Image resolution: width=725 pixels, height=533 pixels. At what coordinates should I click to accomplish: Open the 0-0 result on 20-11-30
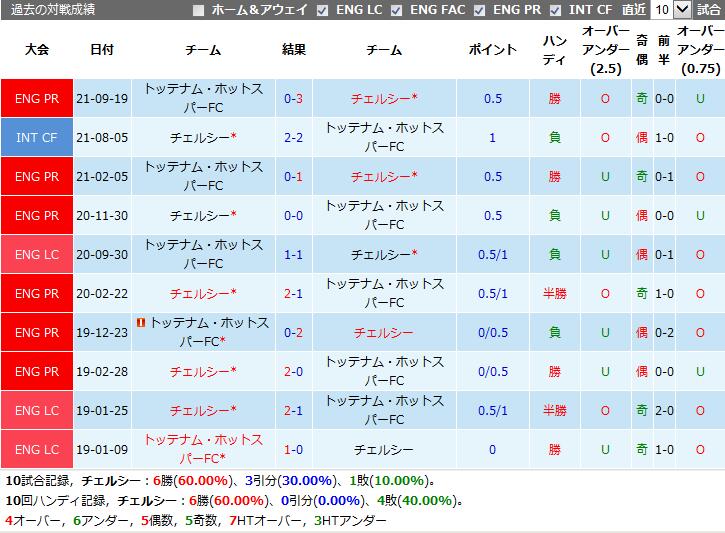pos(293,215)
